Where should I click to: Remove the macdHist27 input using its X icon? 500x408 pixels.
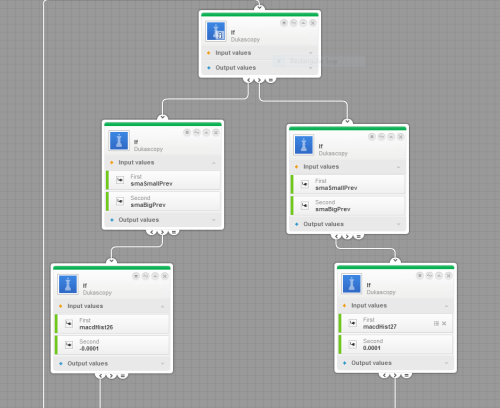(x=444, y=323)
